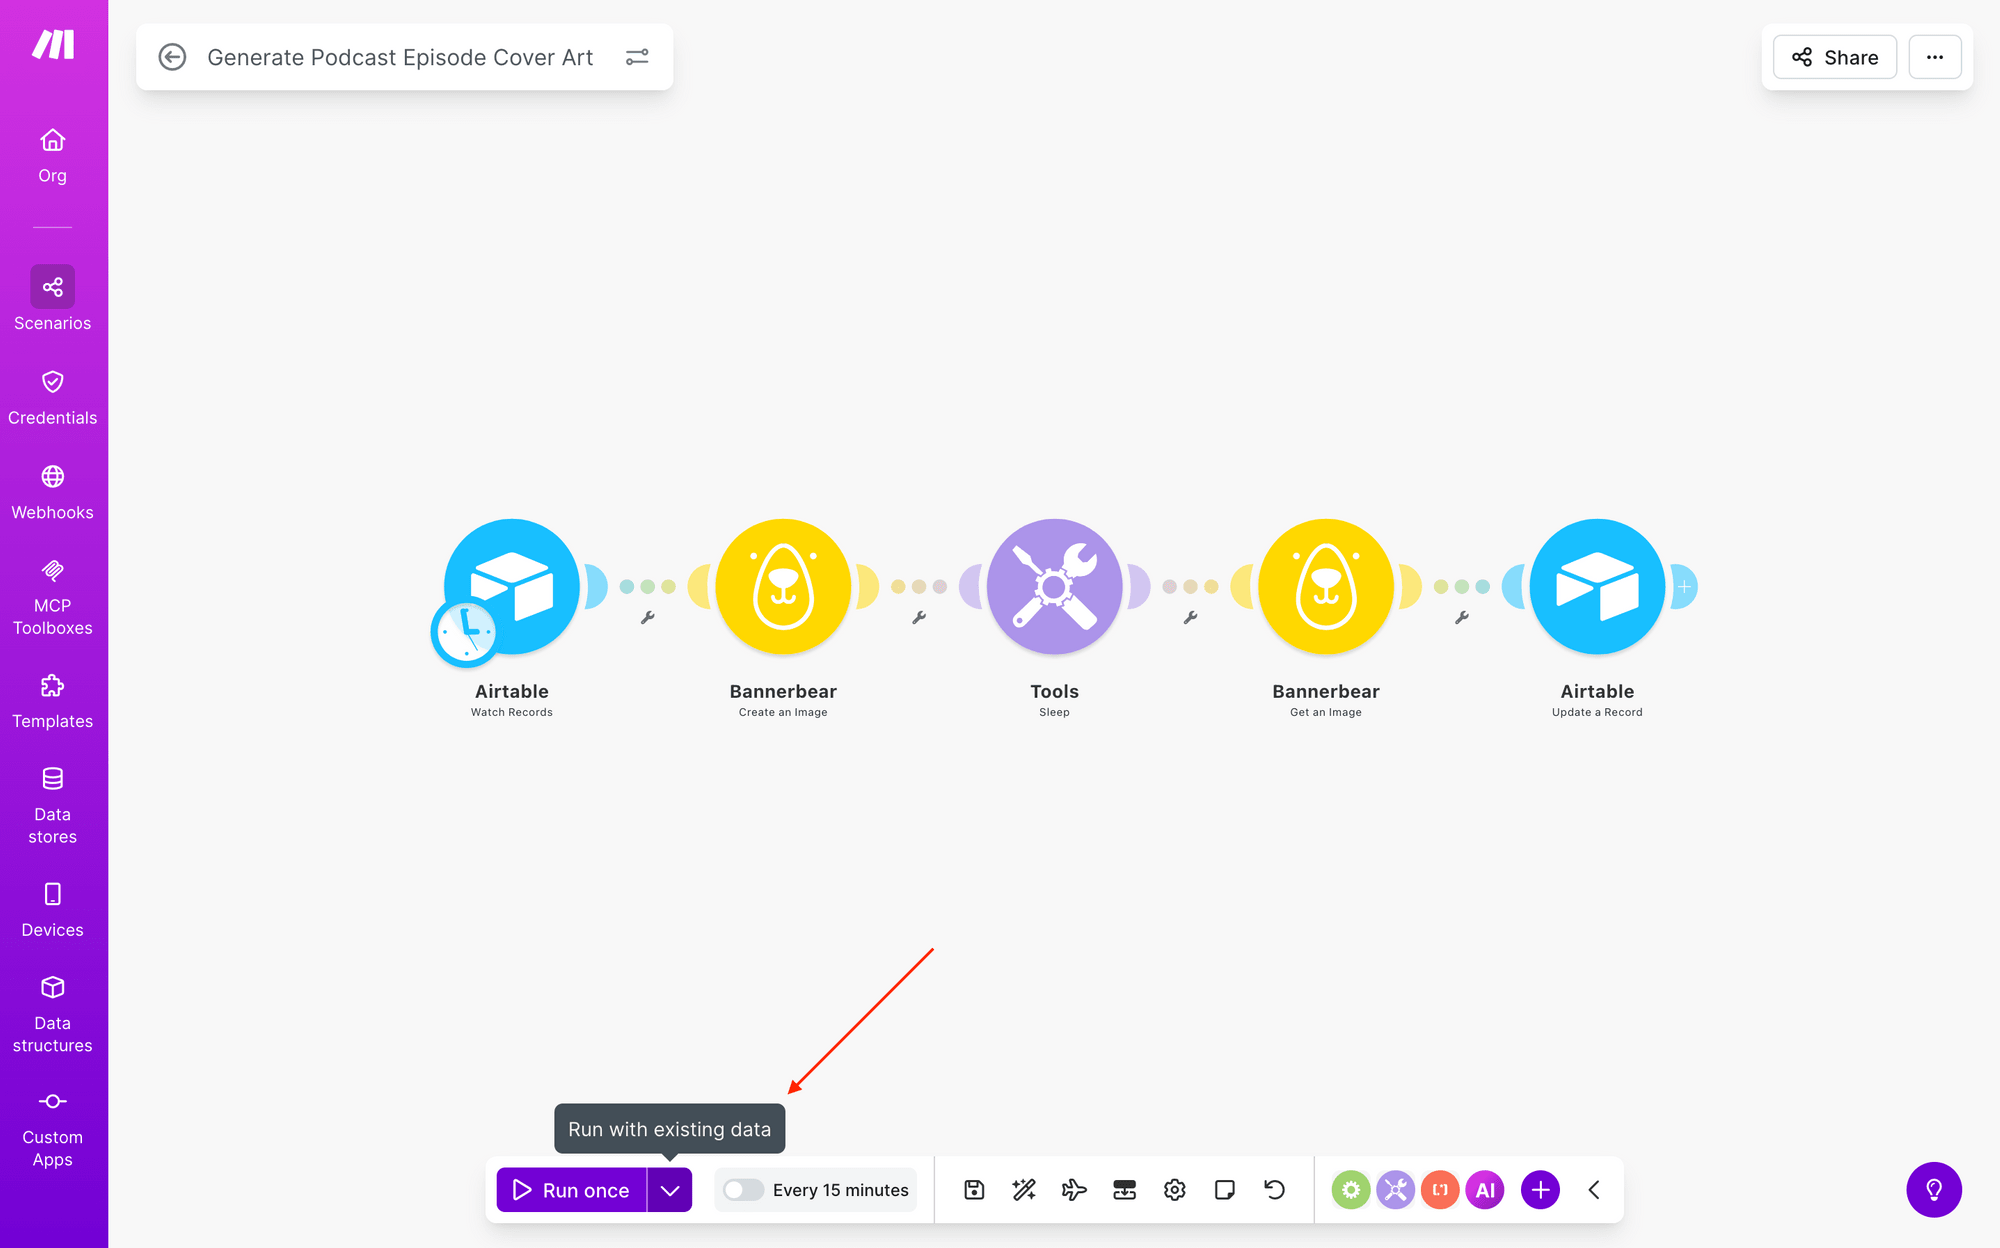Click the Run once button
Viewport: 2000px width, 1248px height.
[x=572, y=1190]
